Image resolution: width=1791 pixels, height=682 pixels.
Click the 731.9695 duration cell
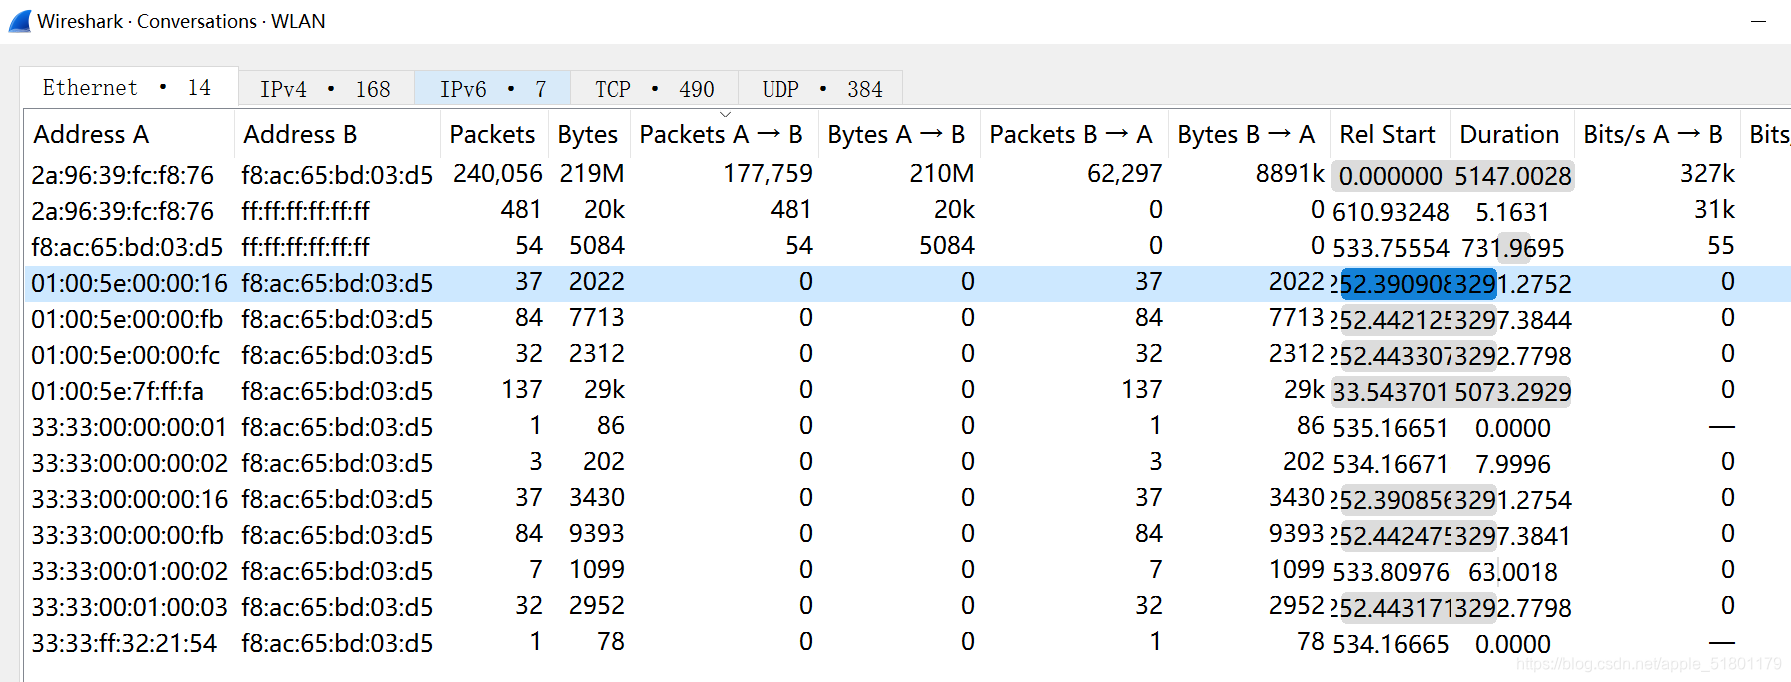pyautogui.click(x=1512, y=248)
